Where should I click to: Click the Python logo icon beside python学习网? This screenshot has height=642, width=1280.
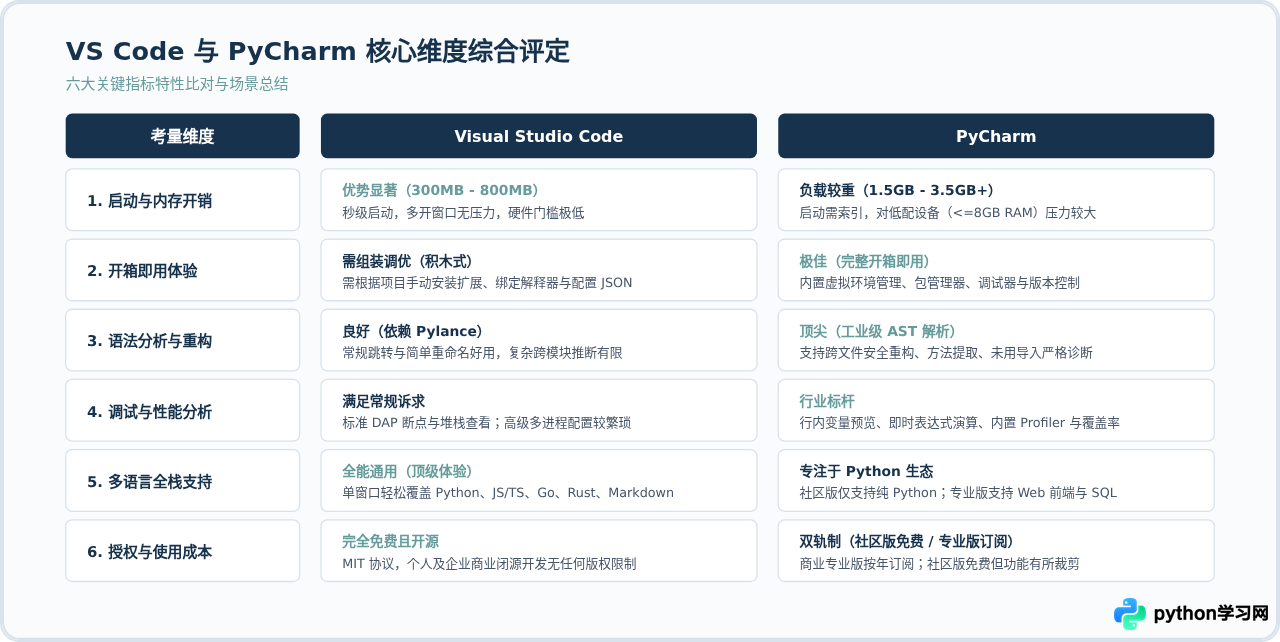click(x=1130, y=613)
